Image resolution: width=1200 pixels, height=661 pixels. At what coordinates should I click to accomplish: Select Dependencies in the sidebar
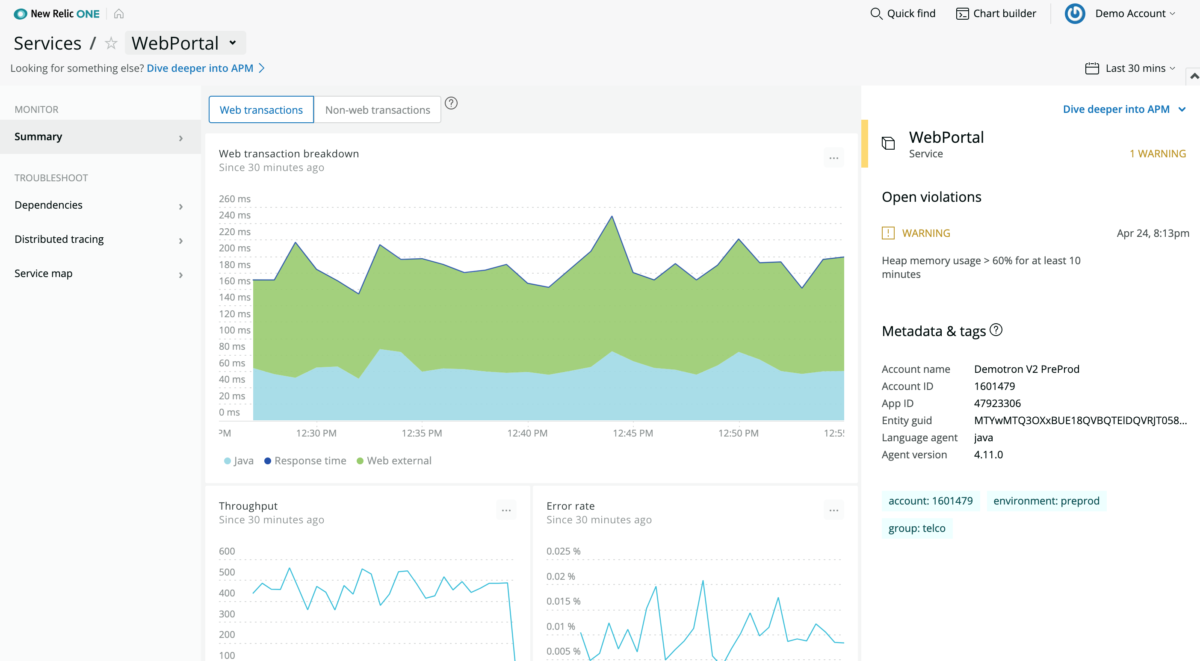tap(100, 205)
